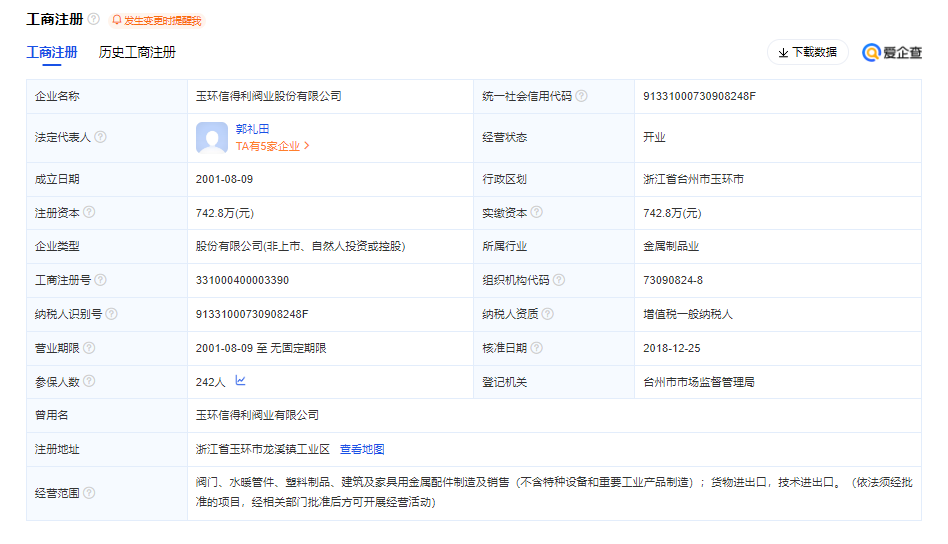Click 2001-08-09 至 无固定期限 value
The image size is (948, 544).
(261, 348)
